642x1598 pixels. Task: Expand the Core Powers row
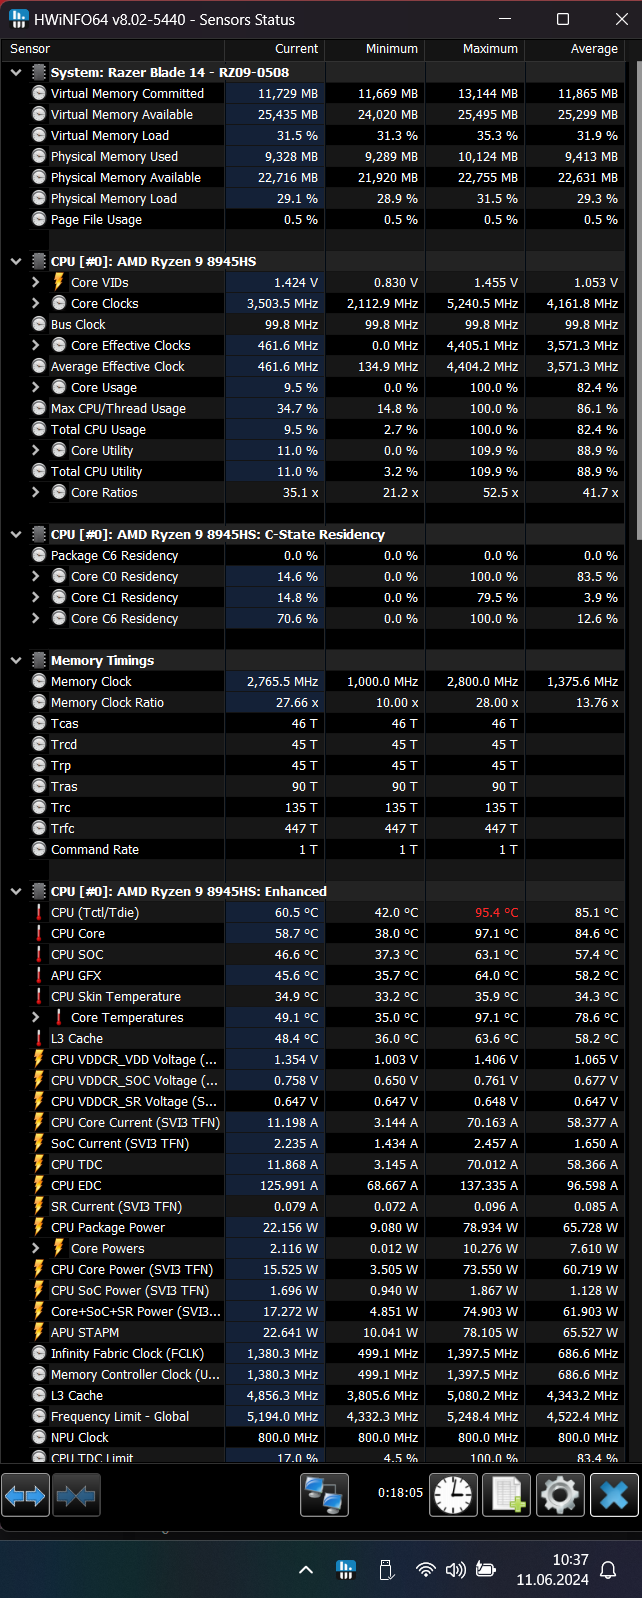[36, 1248]
